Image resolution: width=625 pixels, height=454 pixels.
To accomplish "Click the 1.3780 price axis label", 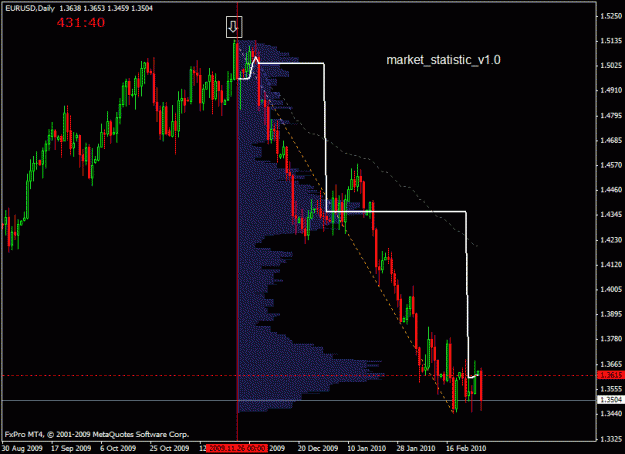I will [x=611, y=339].
